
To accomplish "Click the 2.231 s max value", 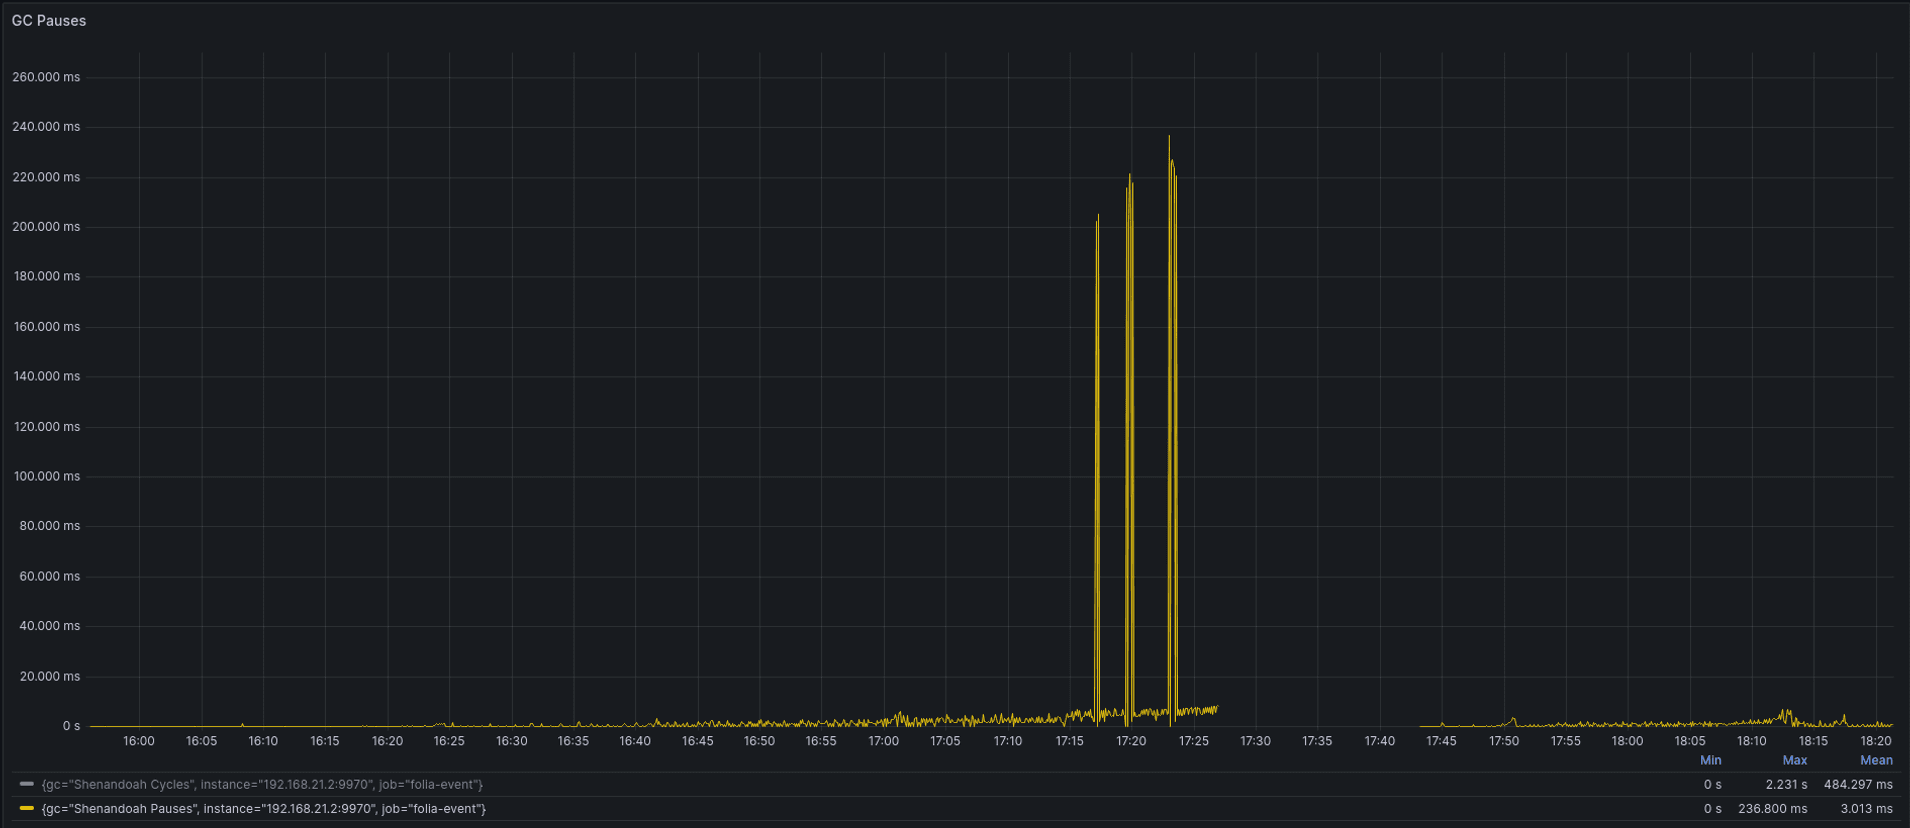I will pyautogui.click(x=1787, y=785).
